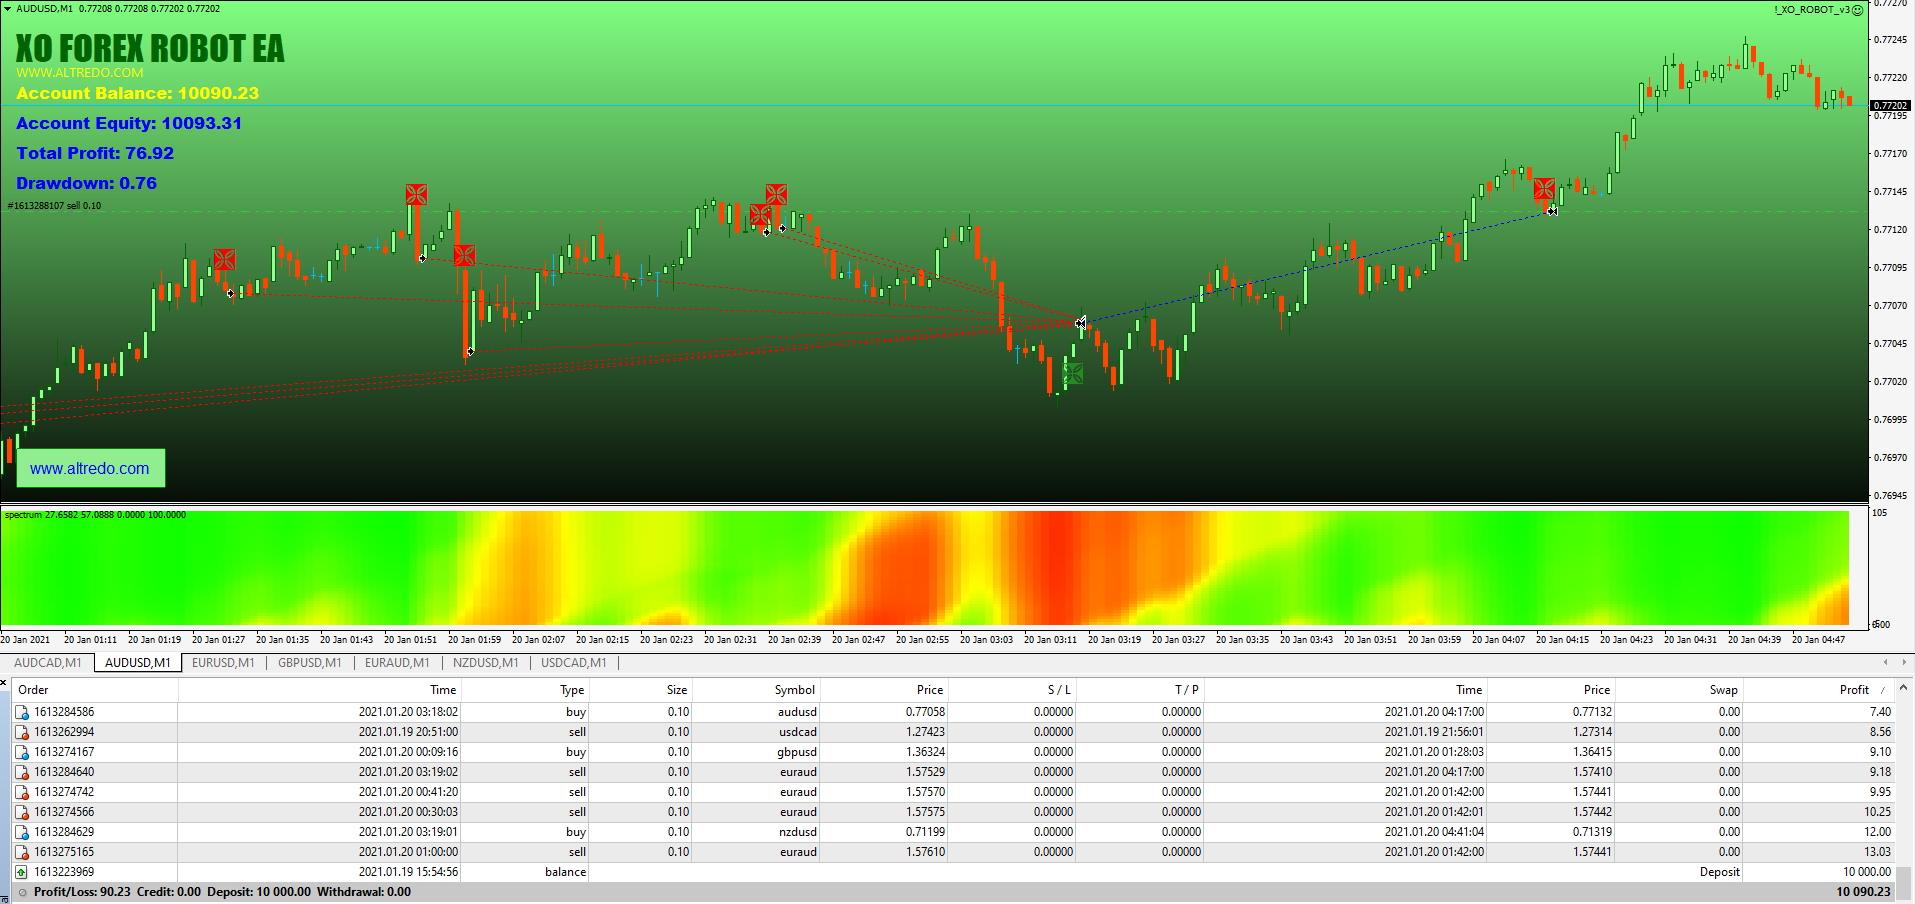Click the Profit/Loss: 90.23 summary text
Screen dimensions: 1915x904
(82, 892)
